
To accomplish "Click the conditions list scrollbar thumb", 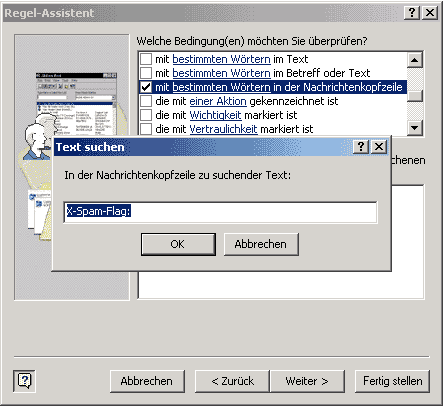I will (x=415, y=96).
